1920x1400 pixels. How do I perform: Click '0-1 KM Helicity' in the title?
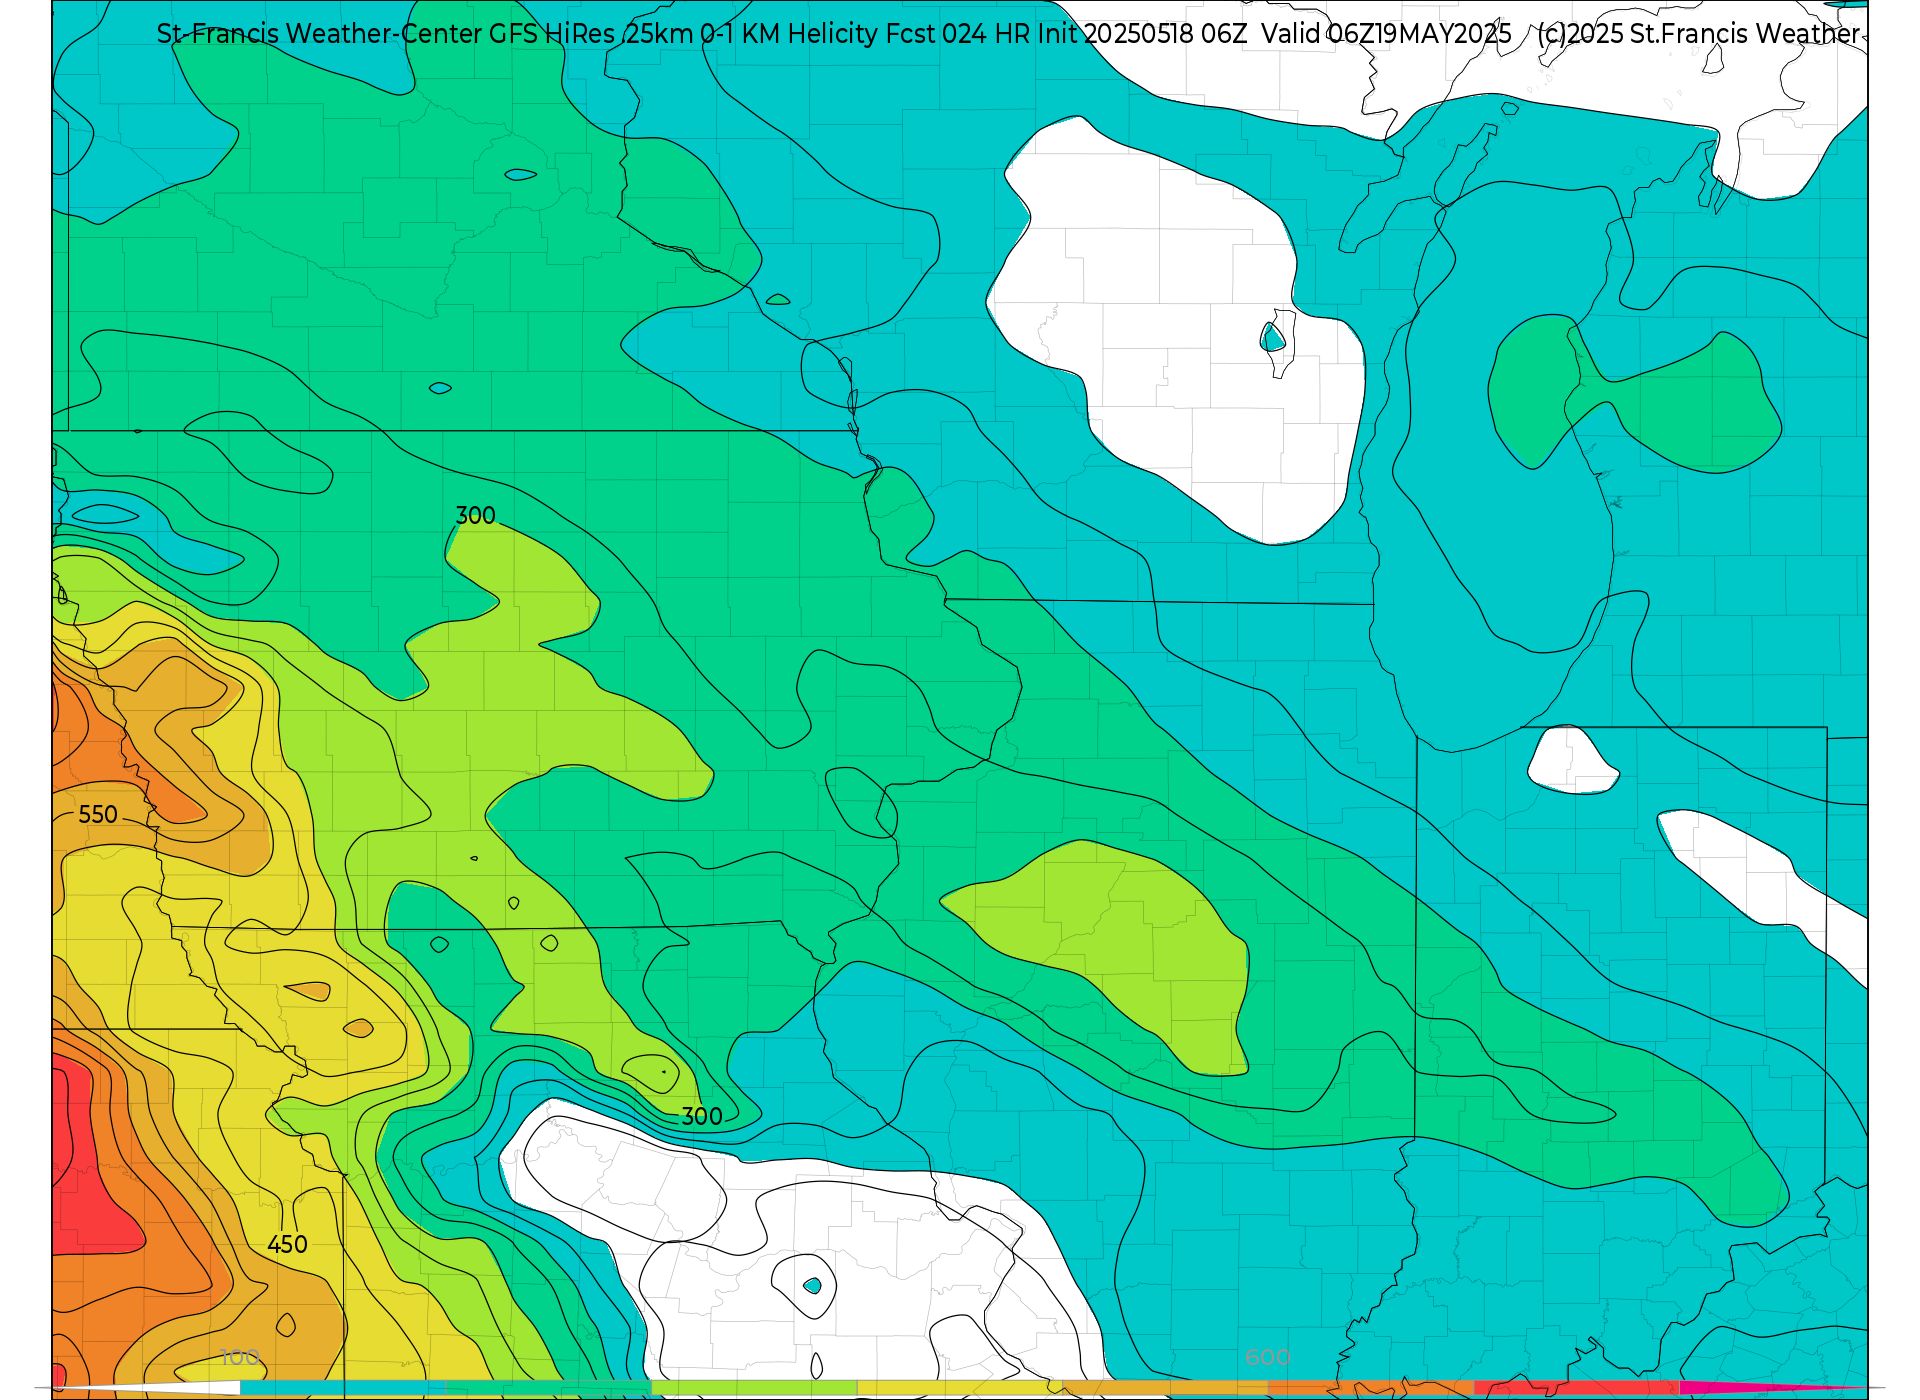click(x=789, y=34)
